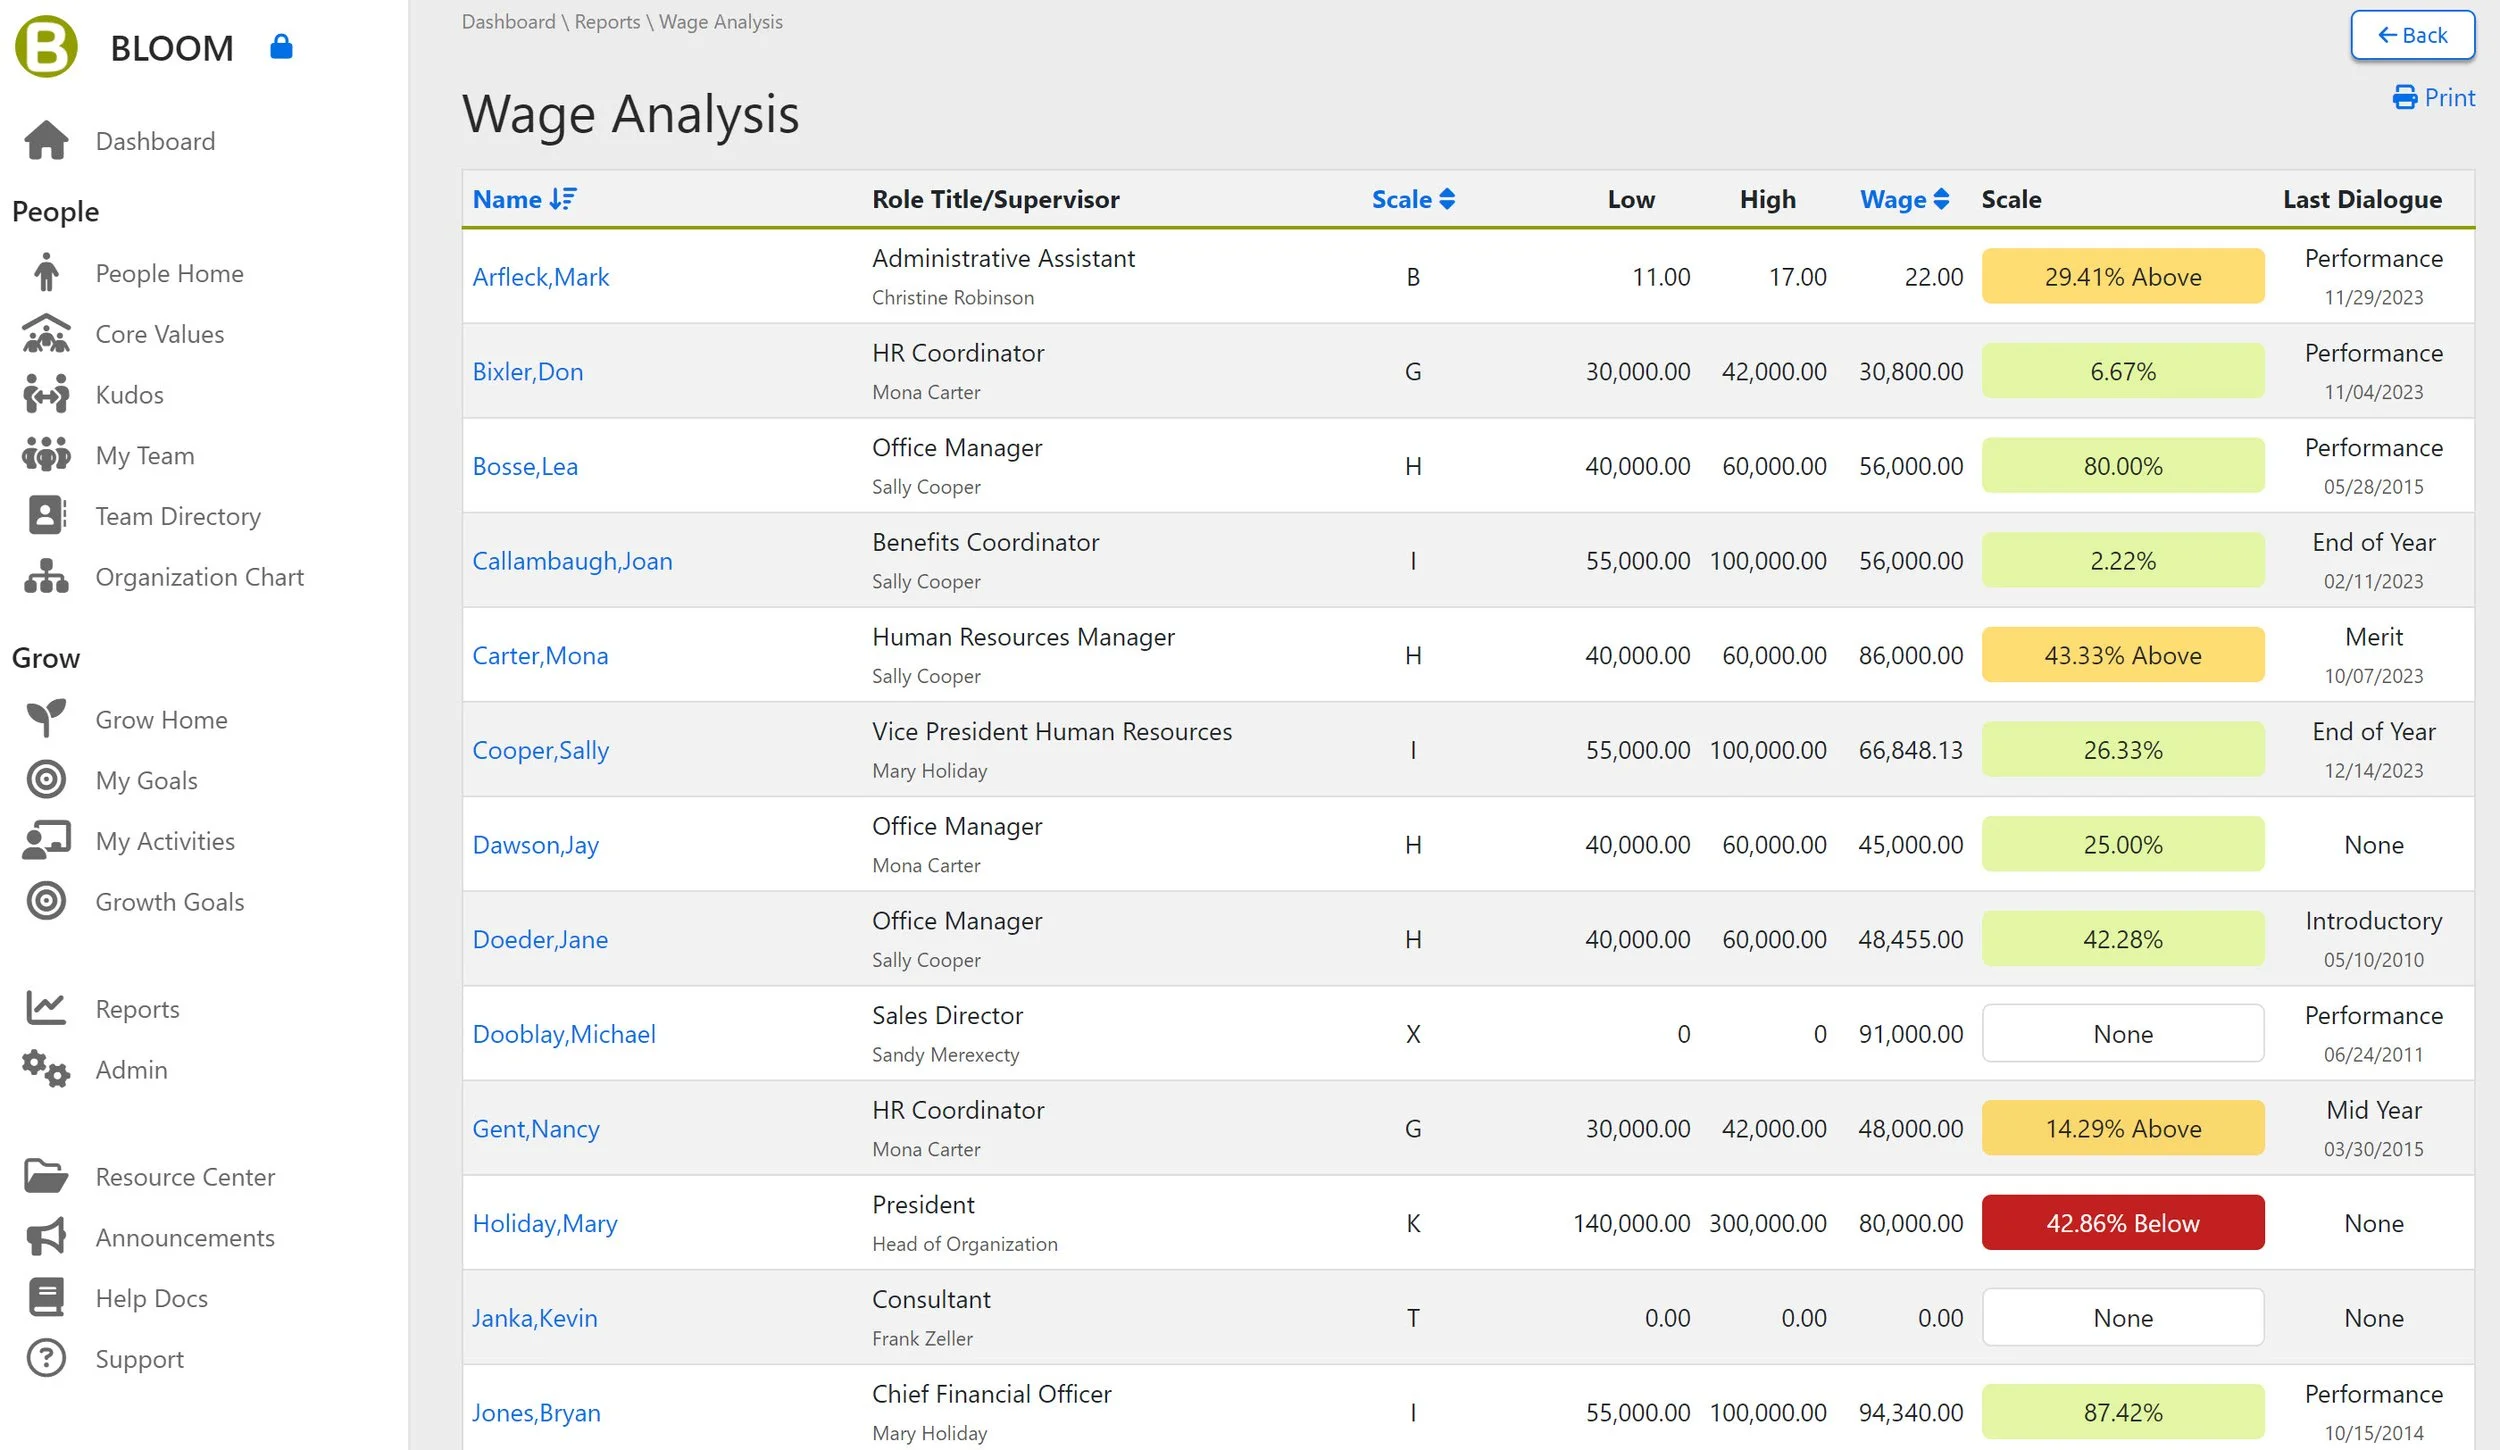Sort the table by the Scale column

[1412, 199]
